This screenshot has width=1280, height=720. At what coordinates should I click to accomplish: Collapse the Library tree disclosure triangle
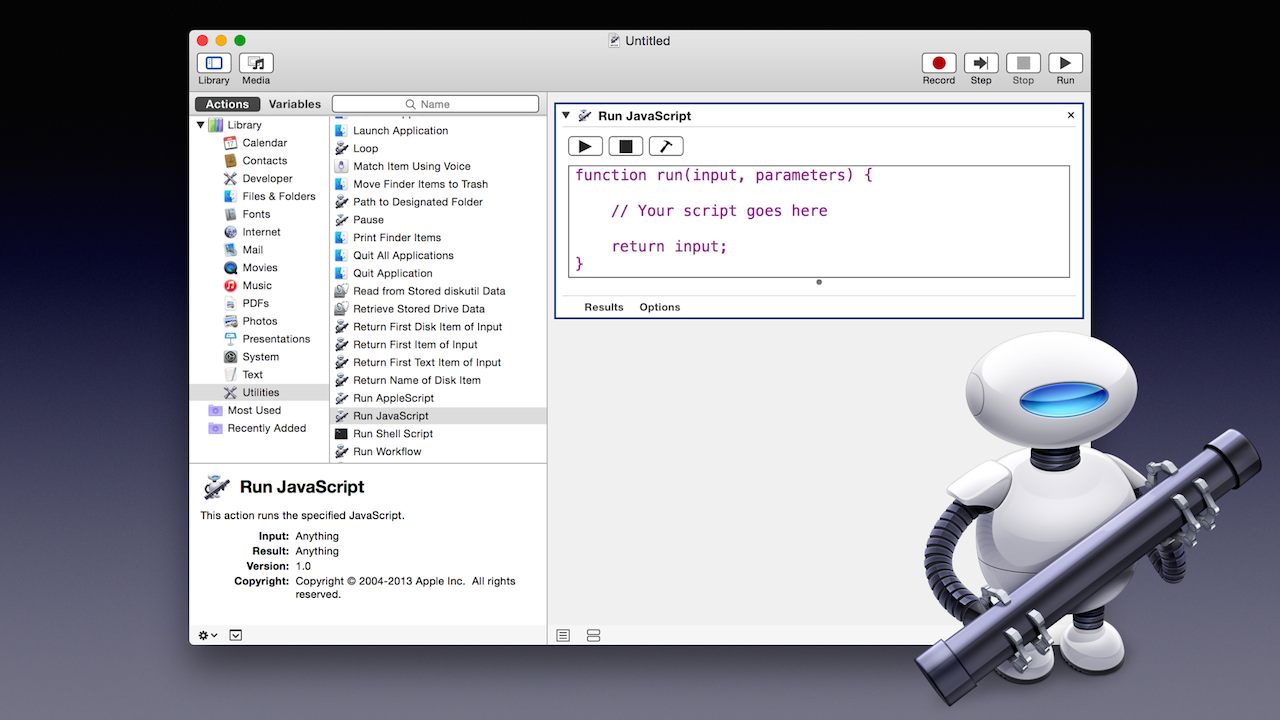[x=200, y=125]
